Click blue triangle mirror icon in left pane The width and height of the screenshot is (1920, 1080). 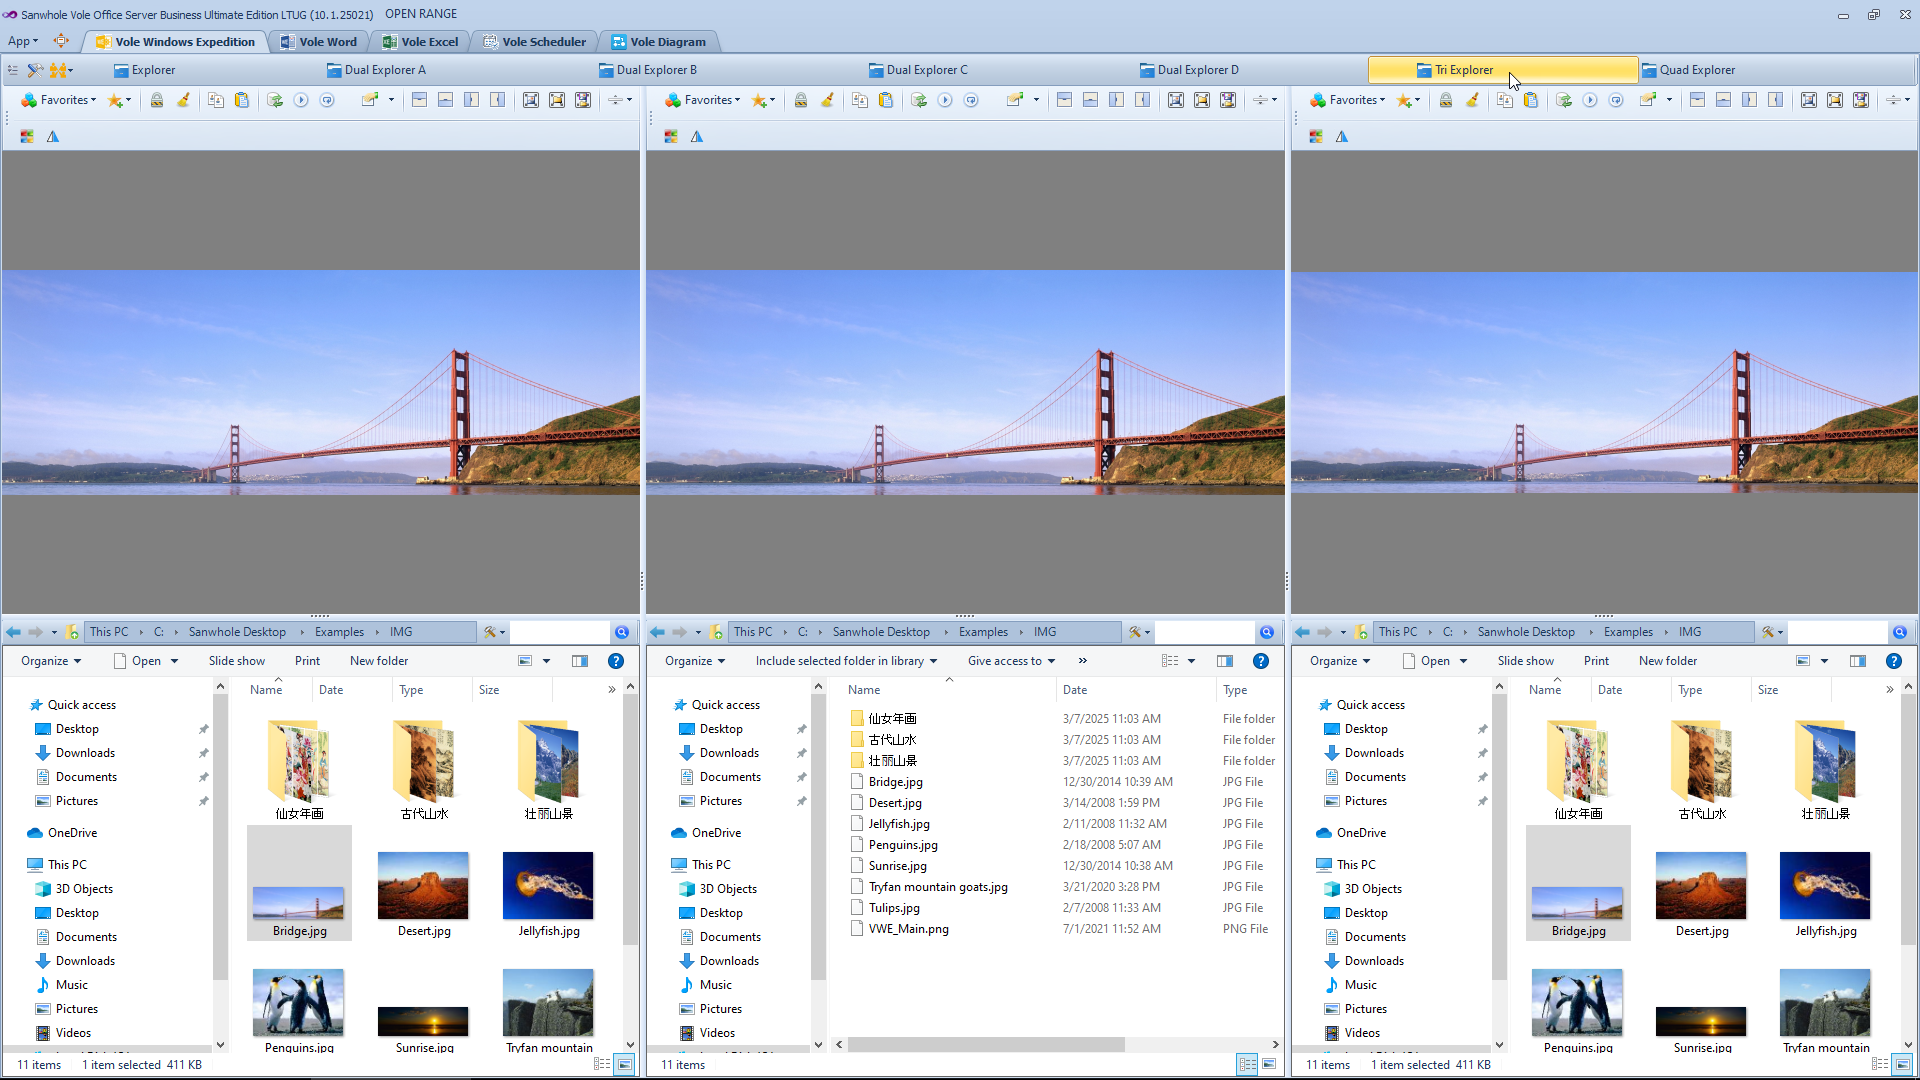[53, 136]
